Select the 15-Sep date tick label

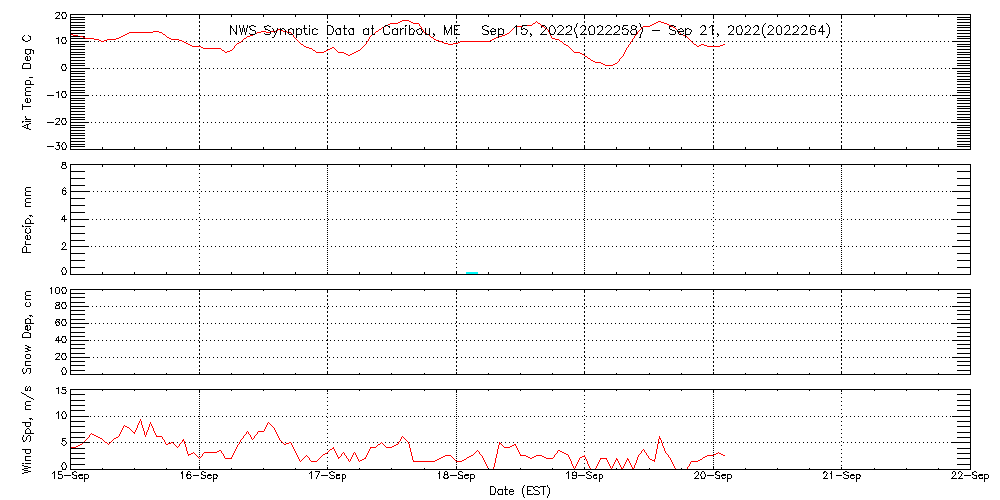click(x=71, y=478)
